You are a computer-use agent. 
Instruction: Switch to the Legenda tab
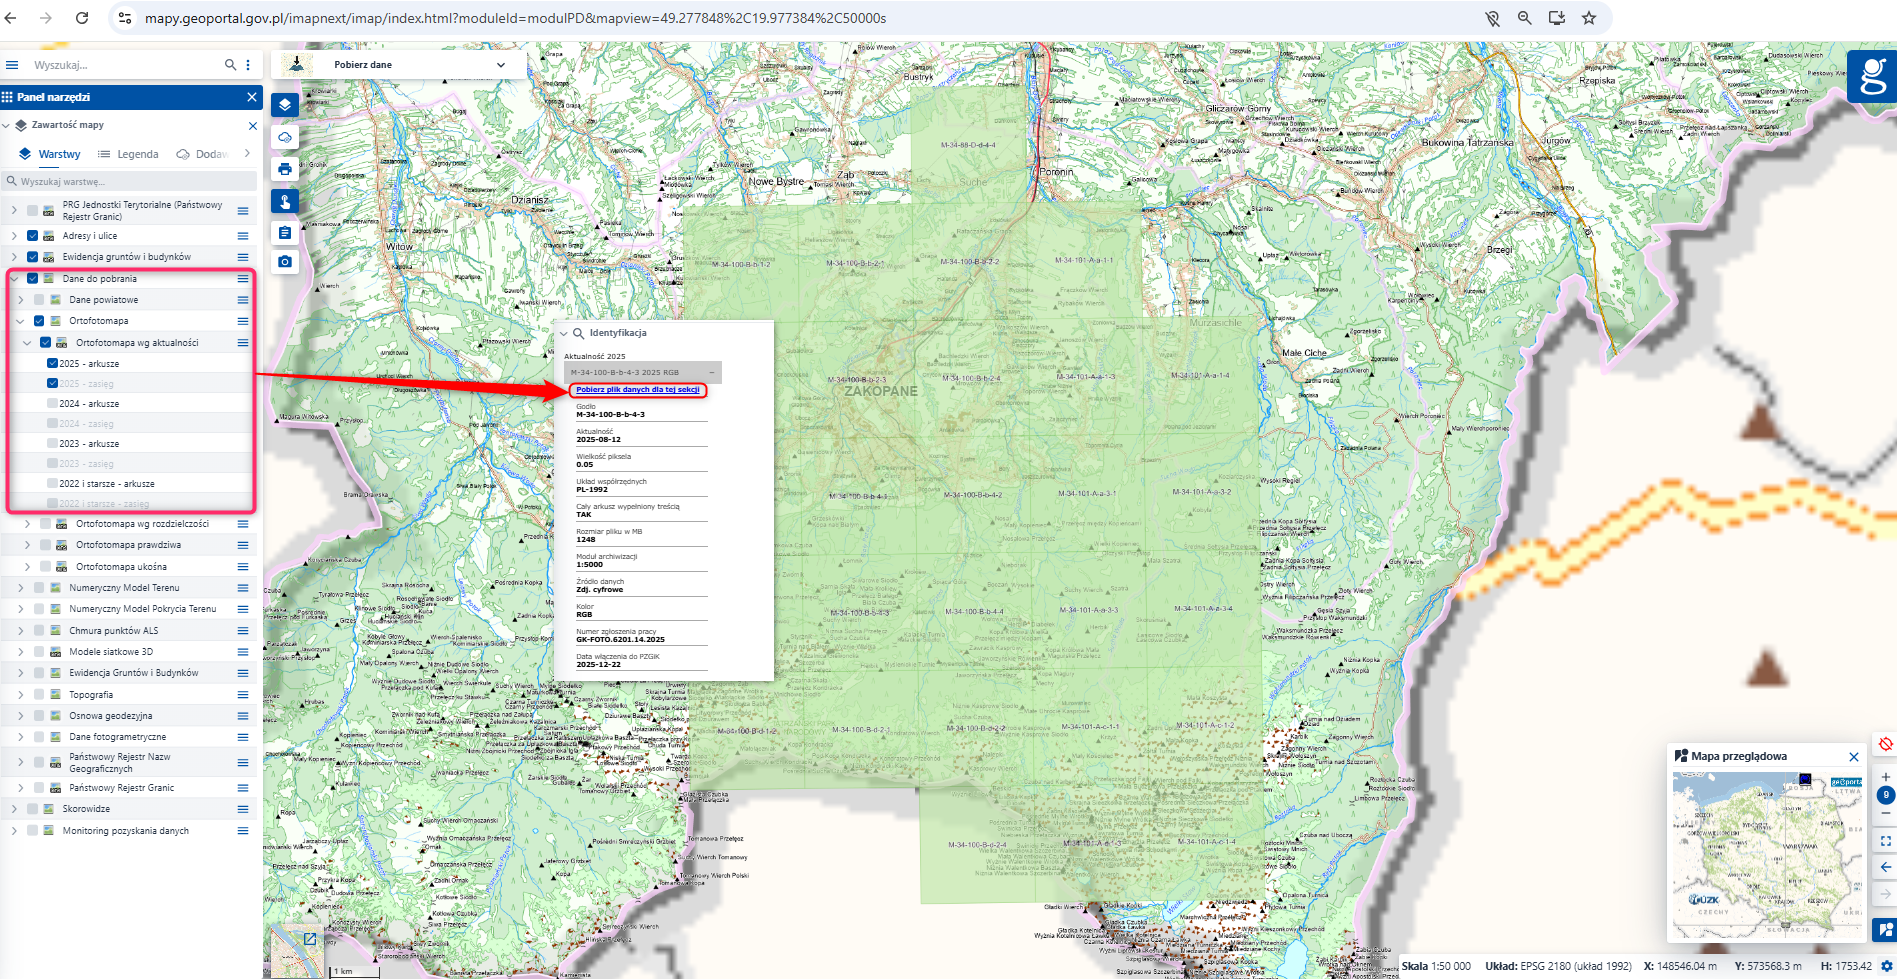[x=128, y=154]
